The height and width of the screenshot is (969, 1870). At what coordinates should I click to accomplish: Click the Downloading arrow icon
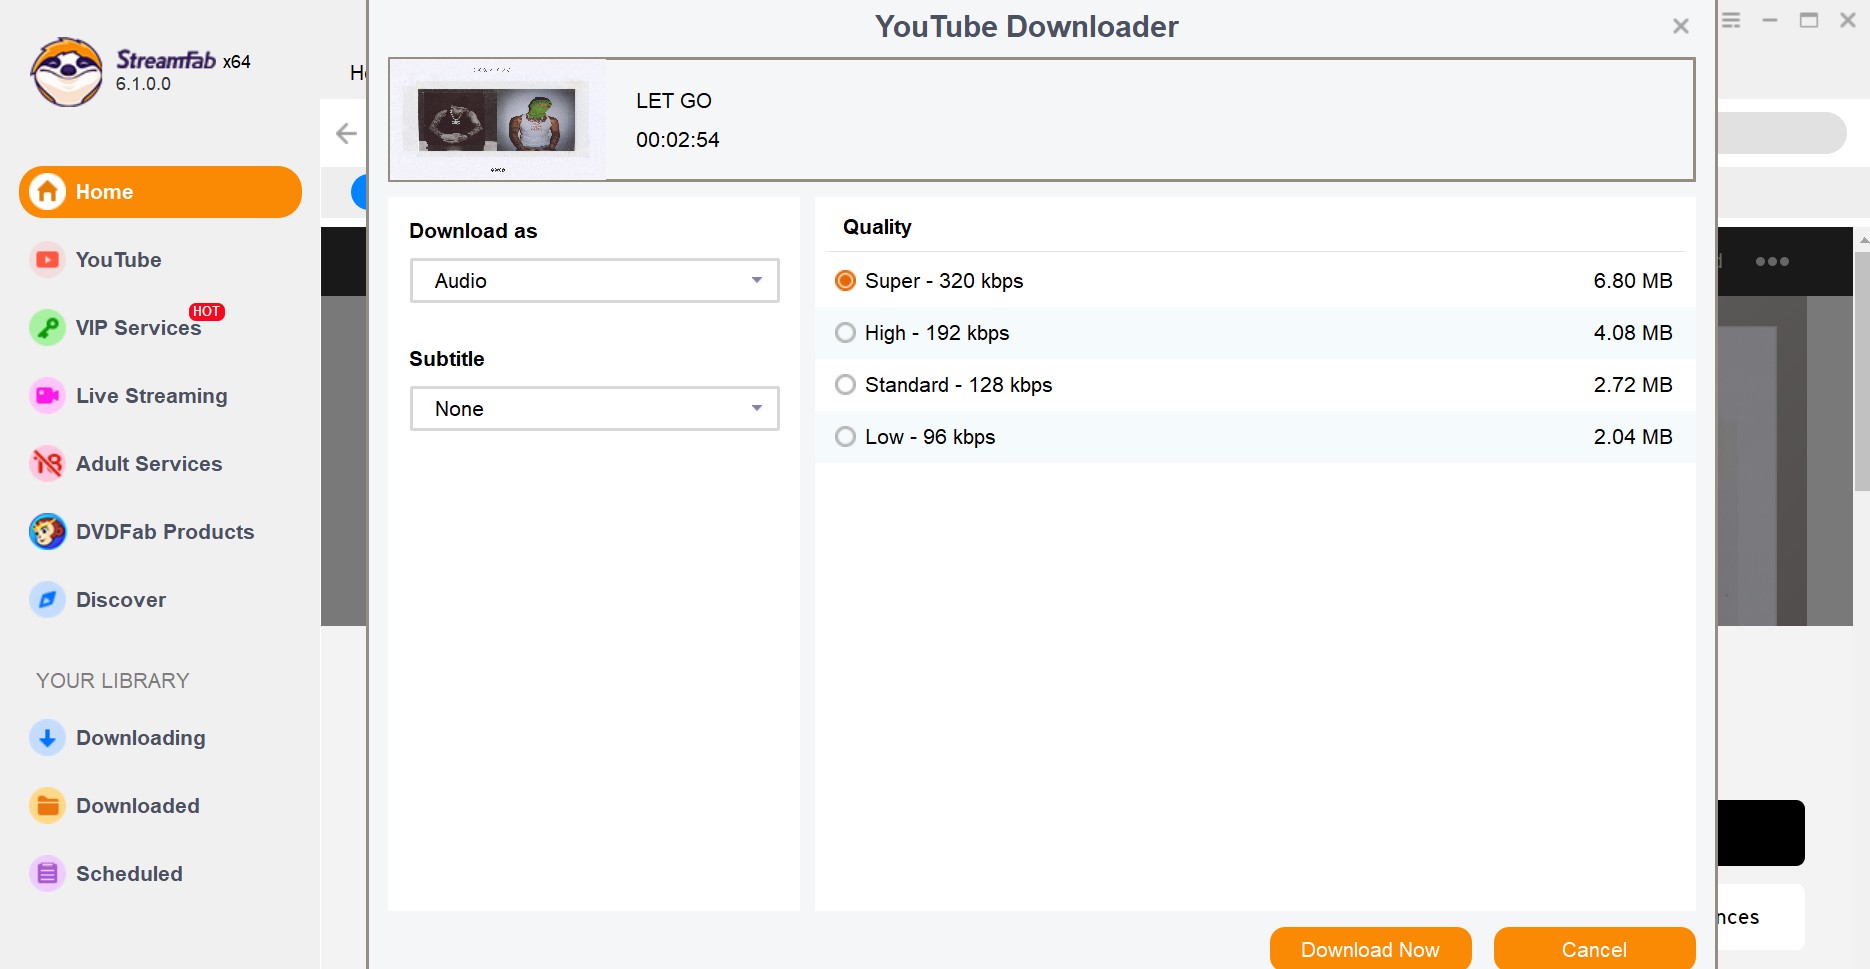[x=47, y=738]
